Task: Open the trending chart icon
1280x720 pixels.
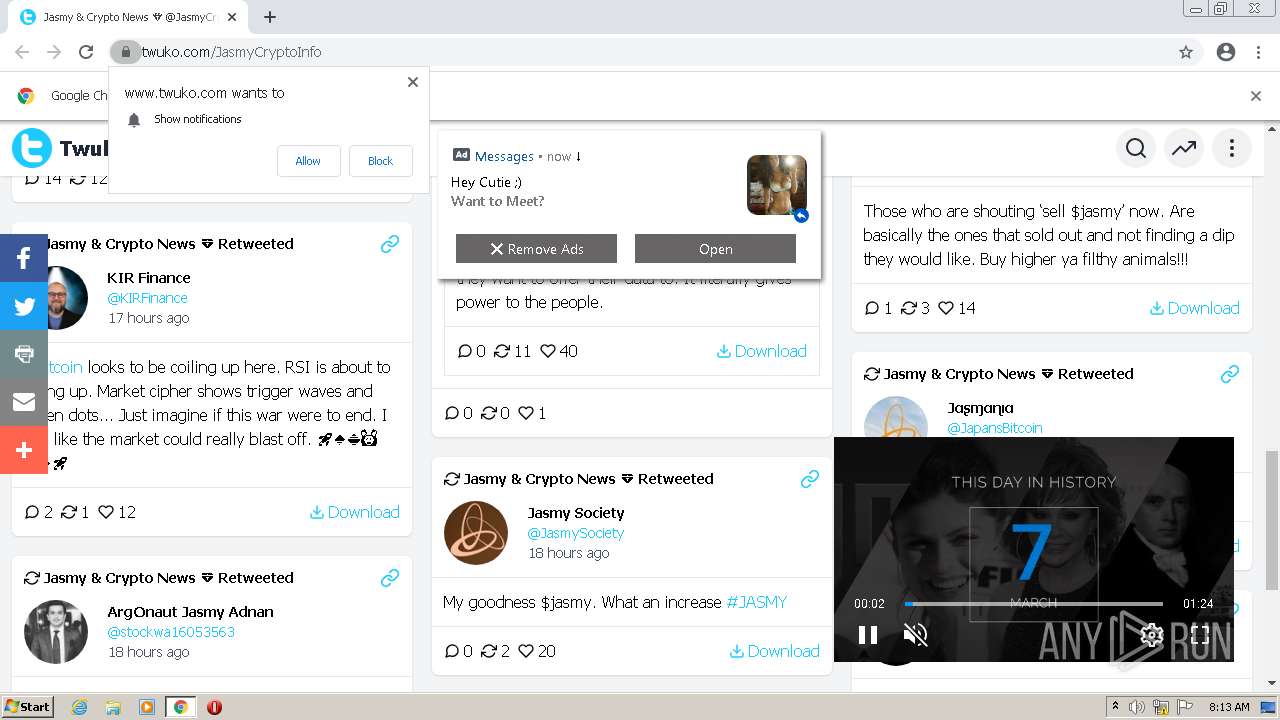Action: tap(1184, 149)
